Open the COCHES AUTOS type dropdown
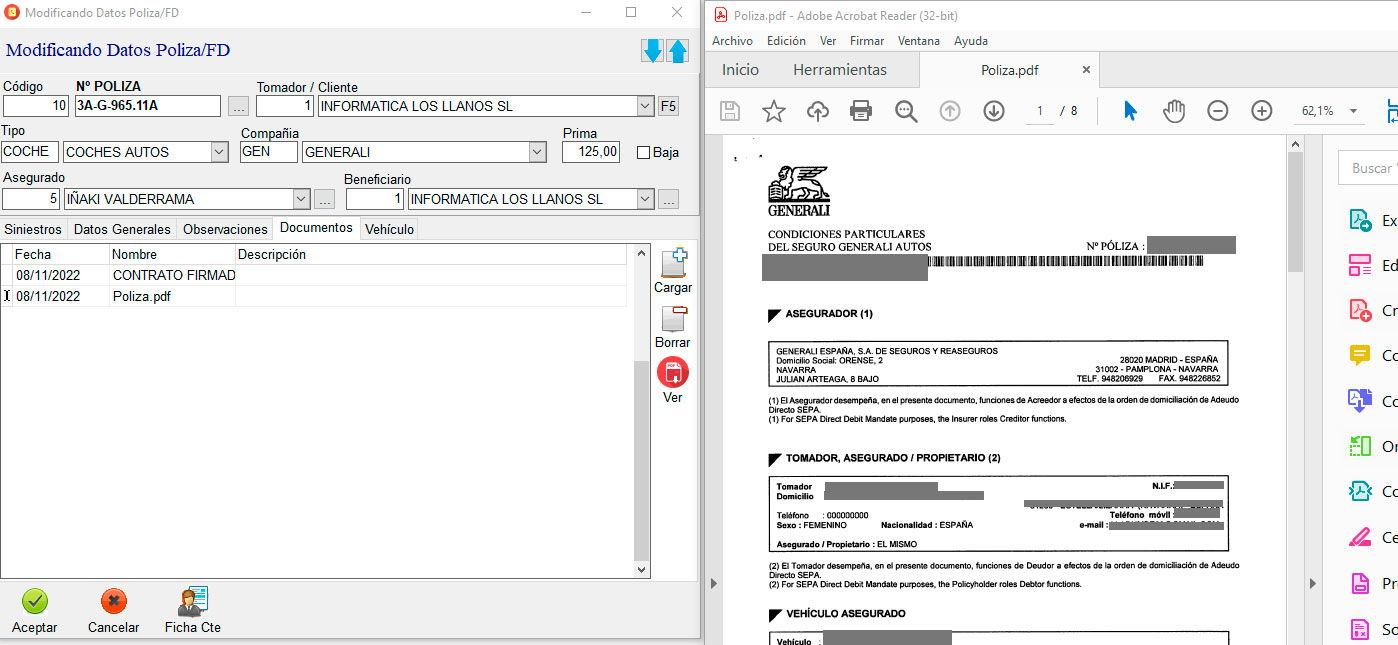1398x645 pixels. pos(219,152)
